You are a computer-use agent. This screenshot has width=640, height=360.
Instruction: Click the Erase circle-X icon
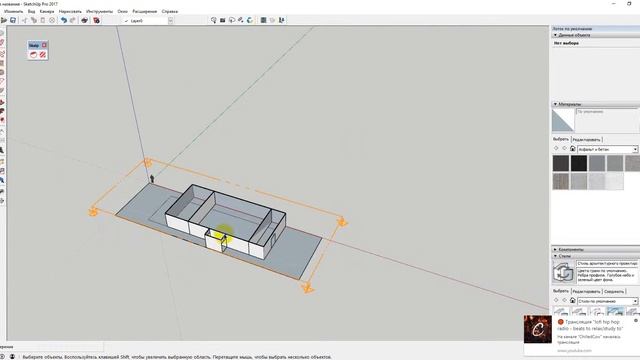pyautogui.click(x=52, y=20)
